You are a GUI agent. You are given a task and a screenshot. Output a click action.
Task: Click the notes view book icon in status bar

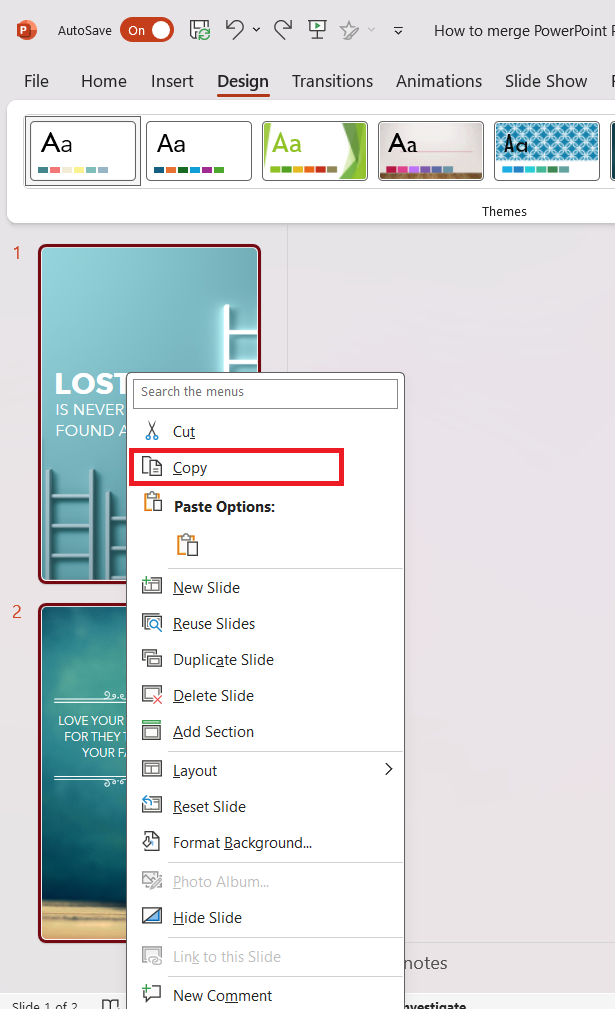(x=111, y=1004)
